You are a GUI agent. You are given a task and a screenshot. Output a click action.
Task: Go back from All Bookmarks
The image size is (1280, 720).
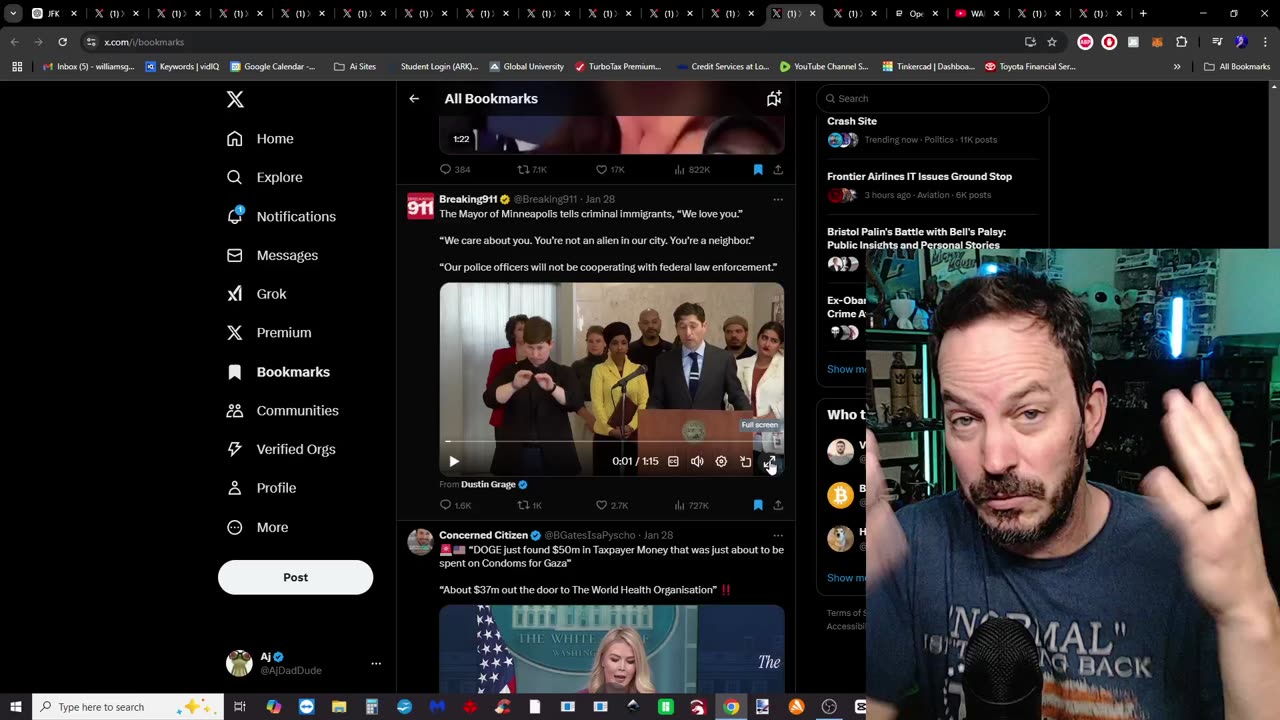pos(414,99)
